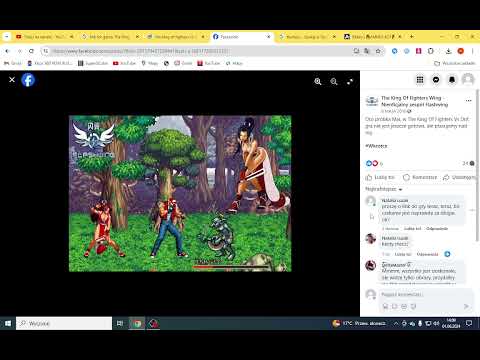Screen dimensions: 480x360
Task: Click the blue reaction icon on the second comment
Action: tap(447, 254)
